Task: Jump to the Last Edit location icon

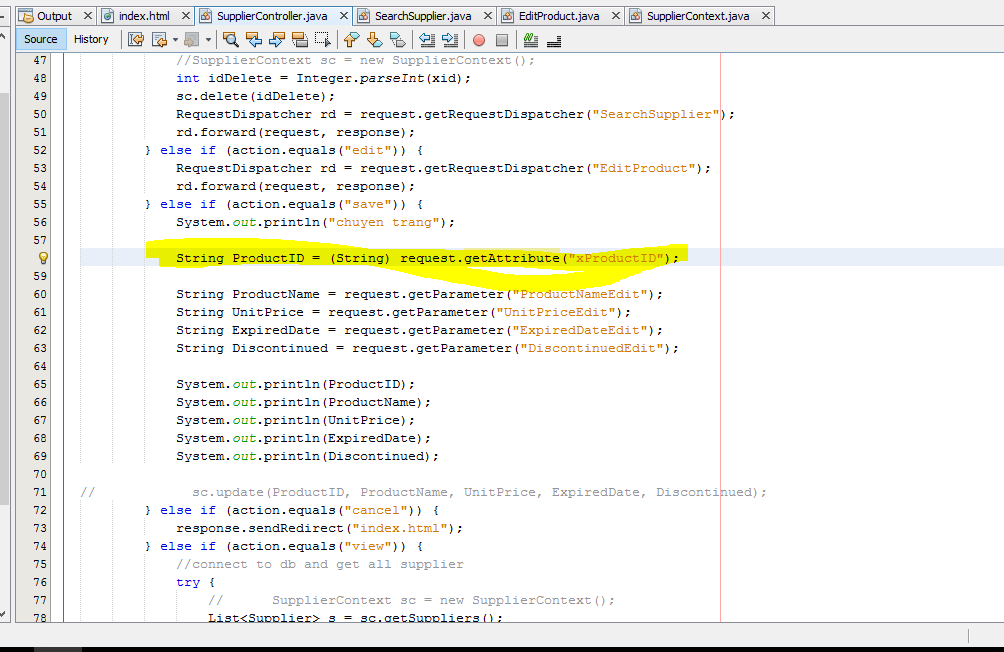Action: (x=137, y=40)
